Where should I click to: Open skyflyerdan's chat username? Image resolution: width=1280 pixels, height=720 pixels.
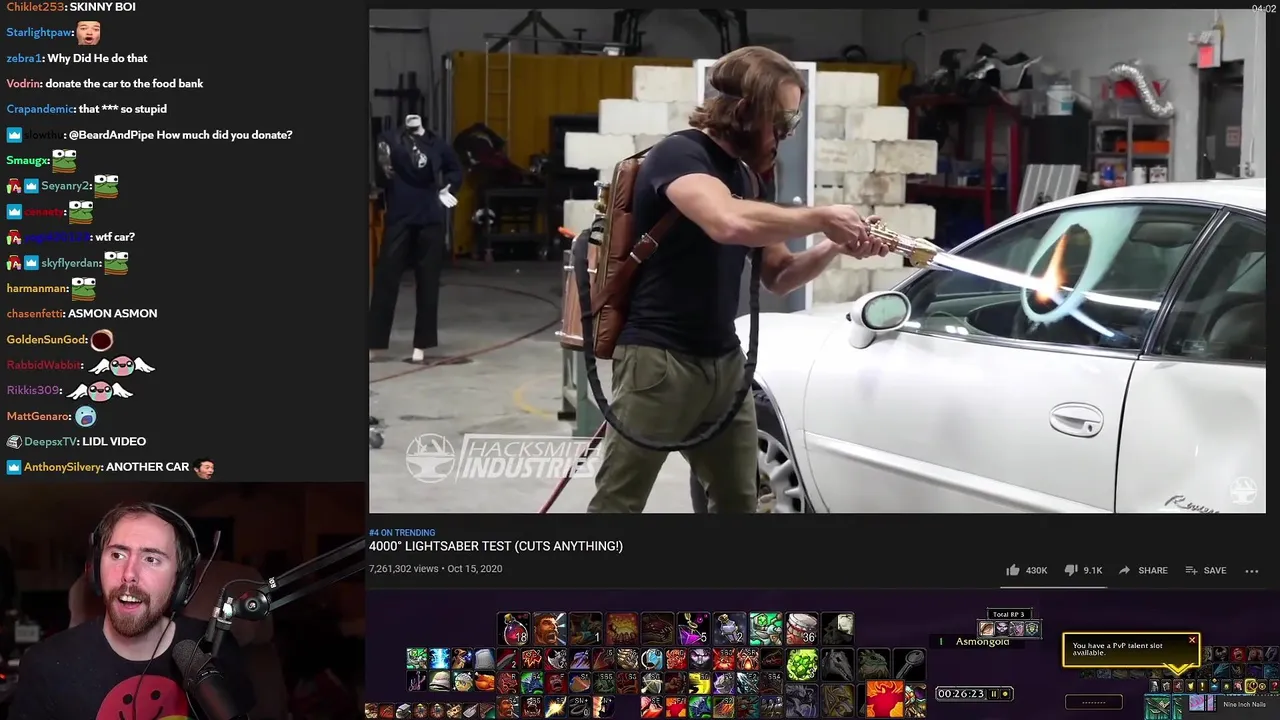tap(70, 263)
